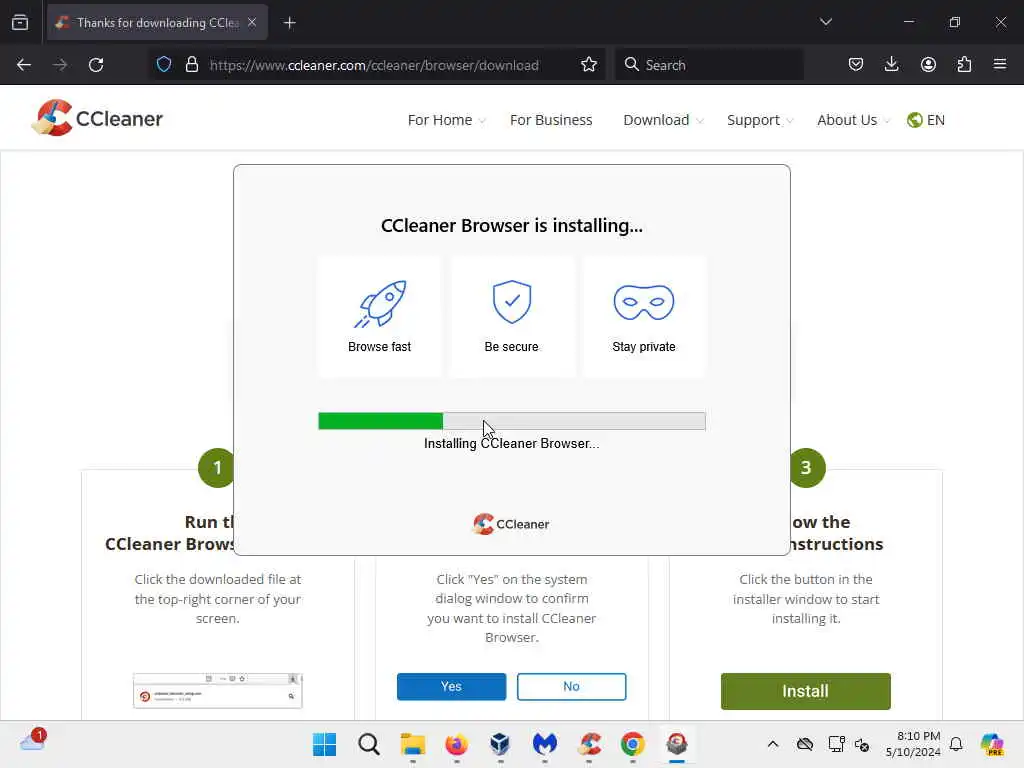
Task: Open VirtualBox from taskbar
Action: coord(500,744)
